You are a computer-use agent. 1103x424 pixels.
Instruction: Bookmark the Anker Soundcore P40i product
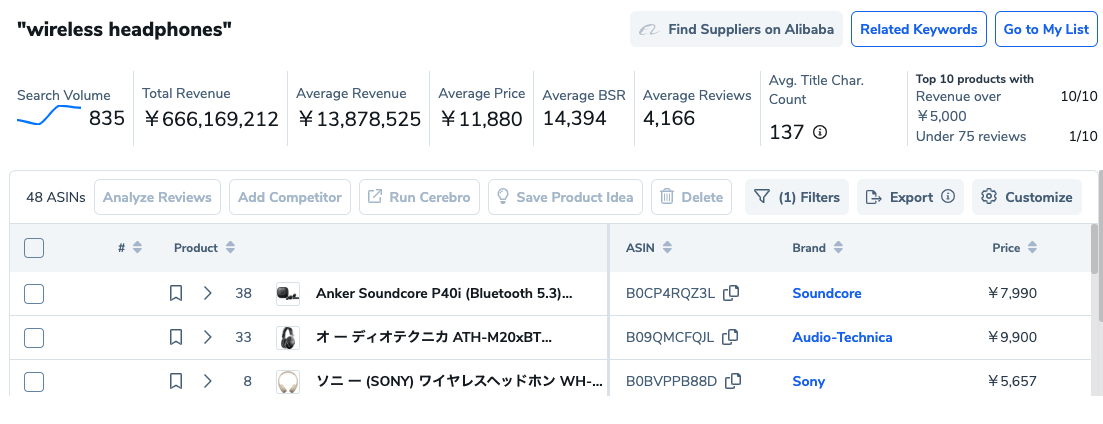point(176,293)
